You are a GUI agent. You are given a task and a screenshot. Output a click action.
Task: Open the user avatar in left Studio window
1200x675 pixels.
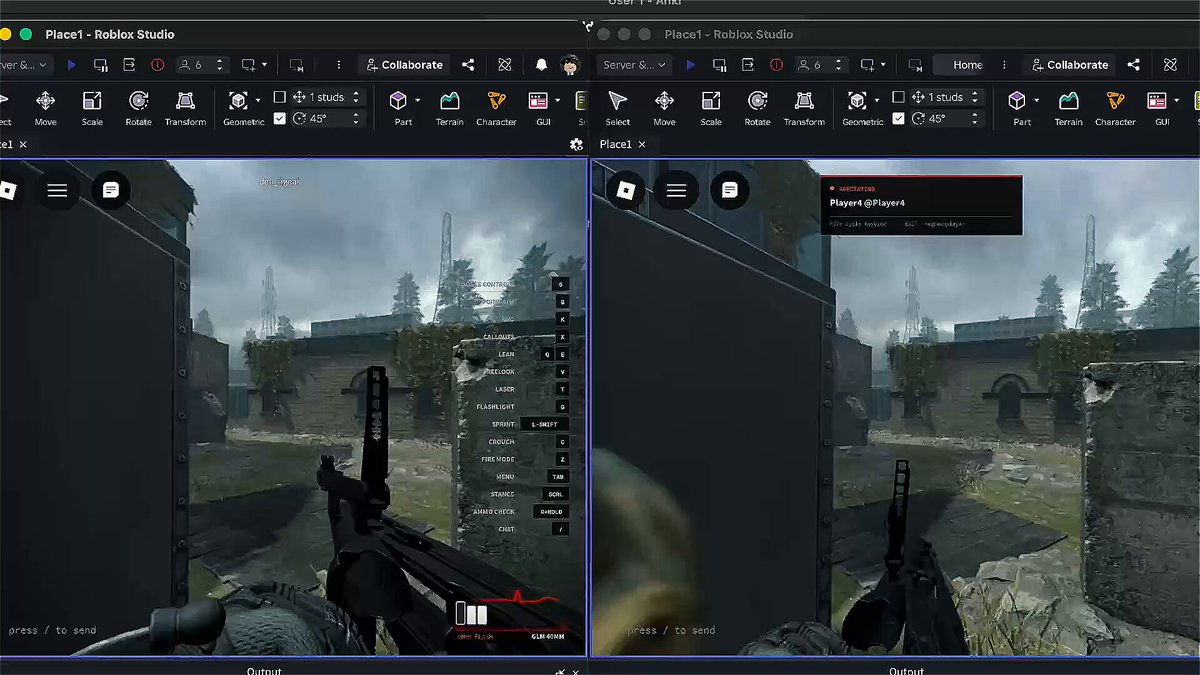[x=570, y=65]
